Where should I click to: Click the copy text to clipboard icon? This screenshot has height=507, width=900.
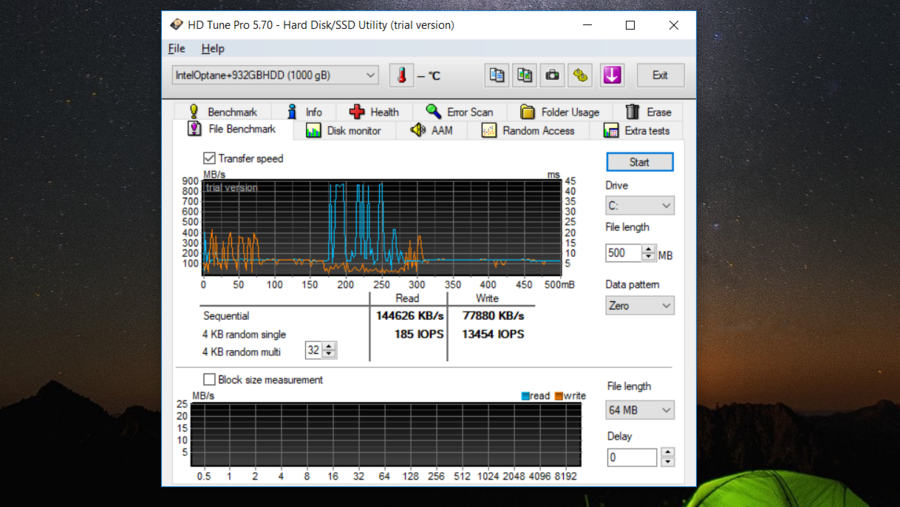(x=496, y=75)
